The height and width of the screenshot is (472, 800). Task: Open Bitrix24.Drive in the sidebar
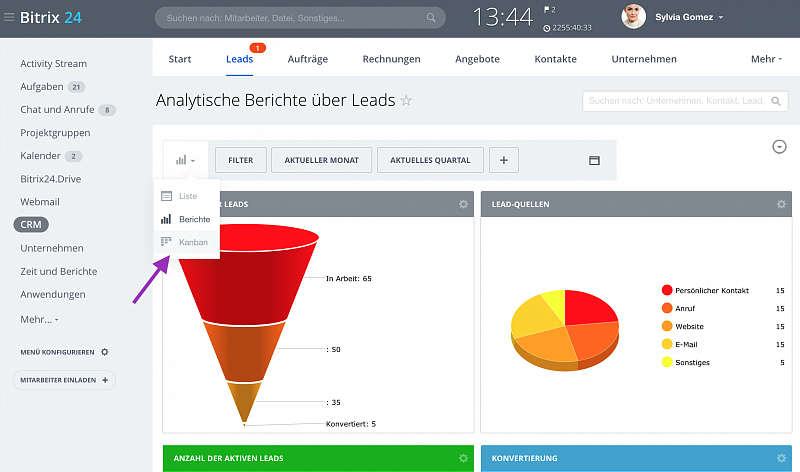pos(51,179)
